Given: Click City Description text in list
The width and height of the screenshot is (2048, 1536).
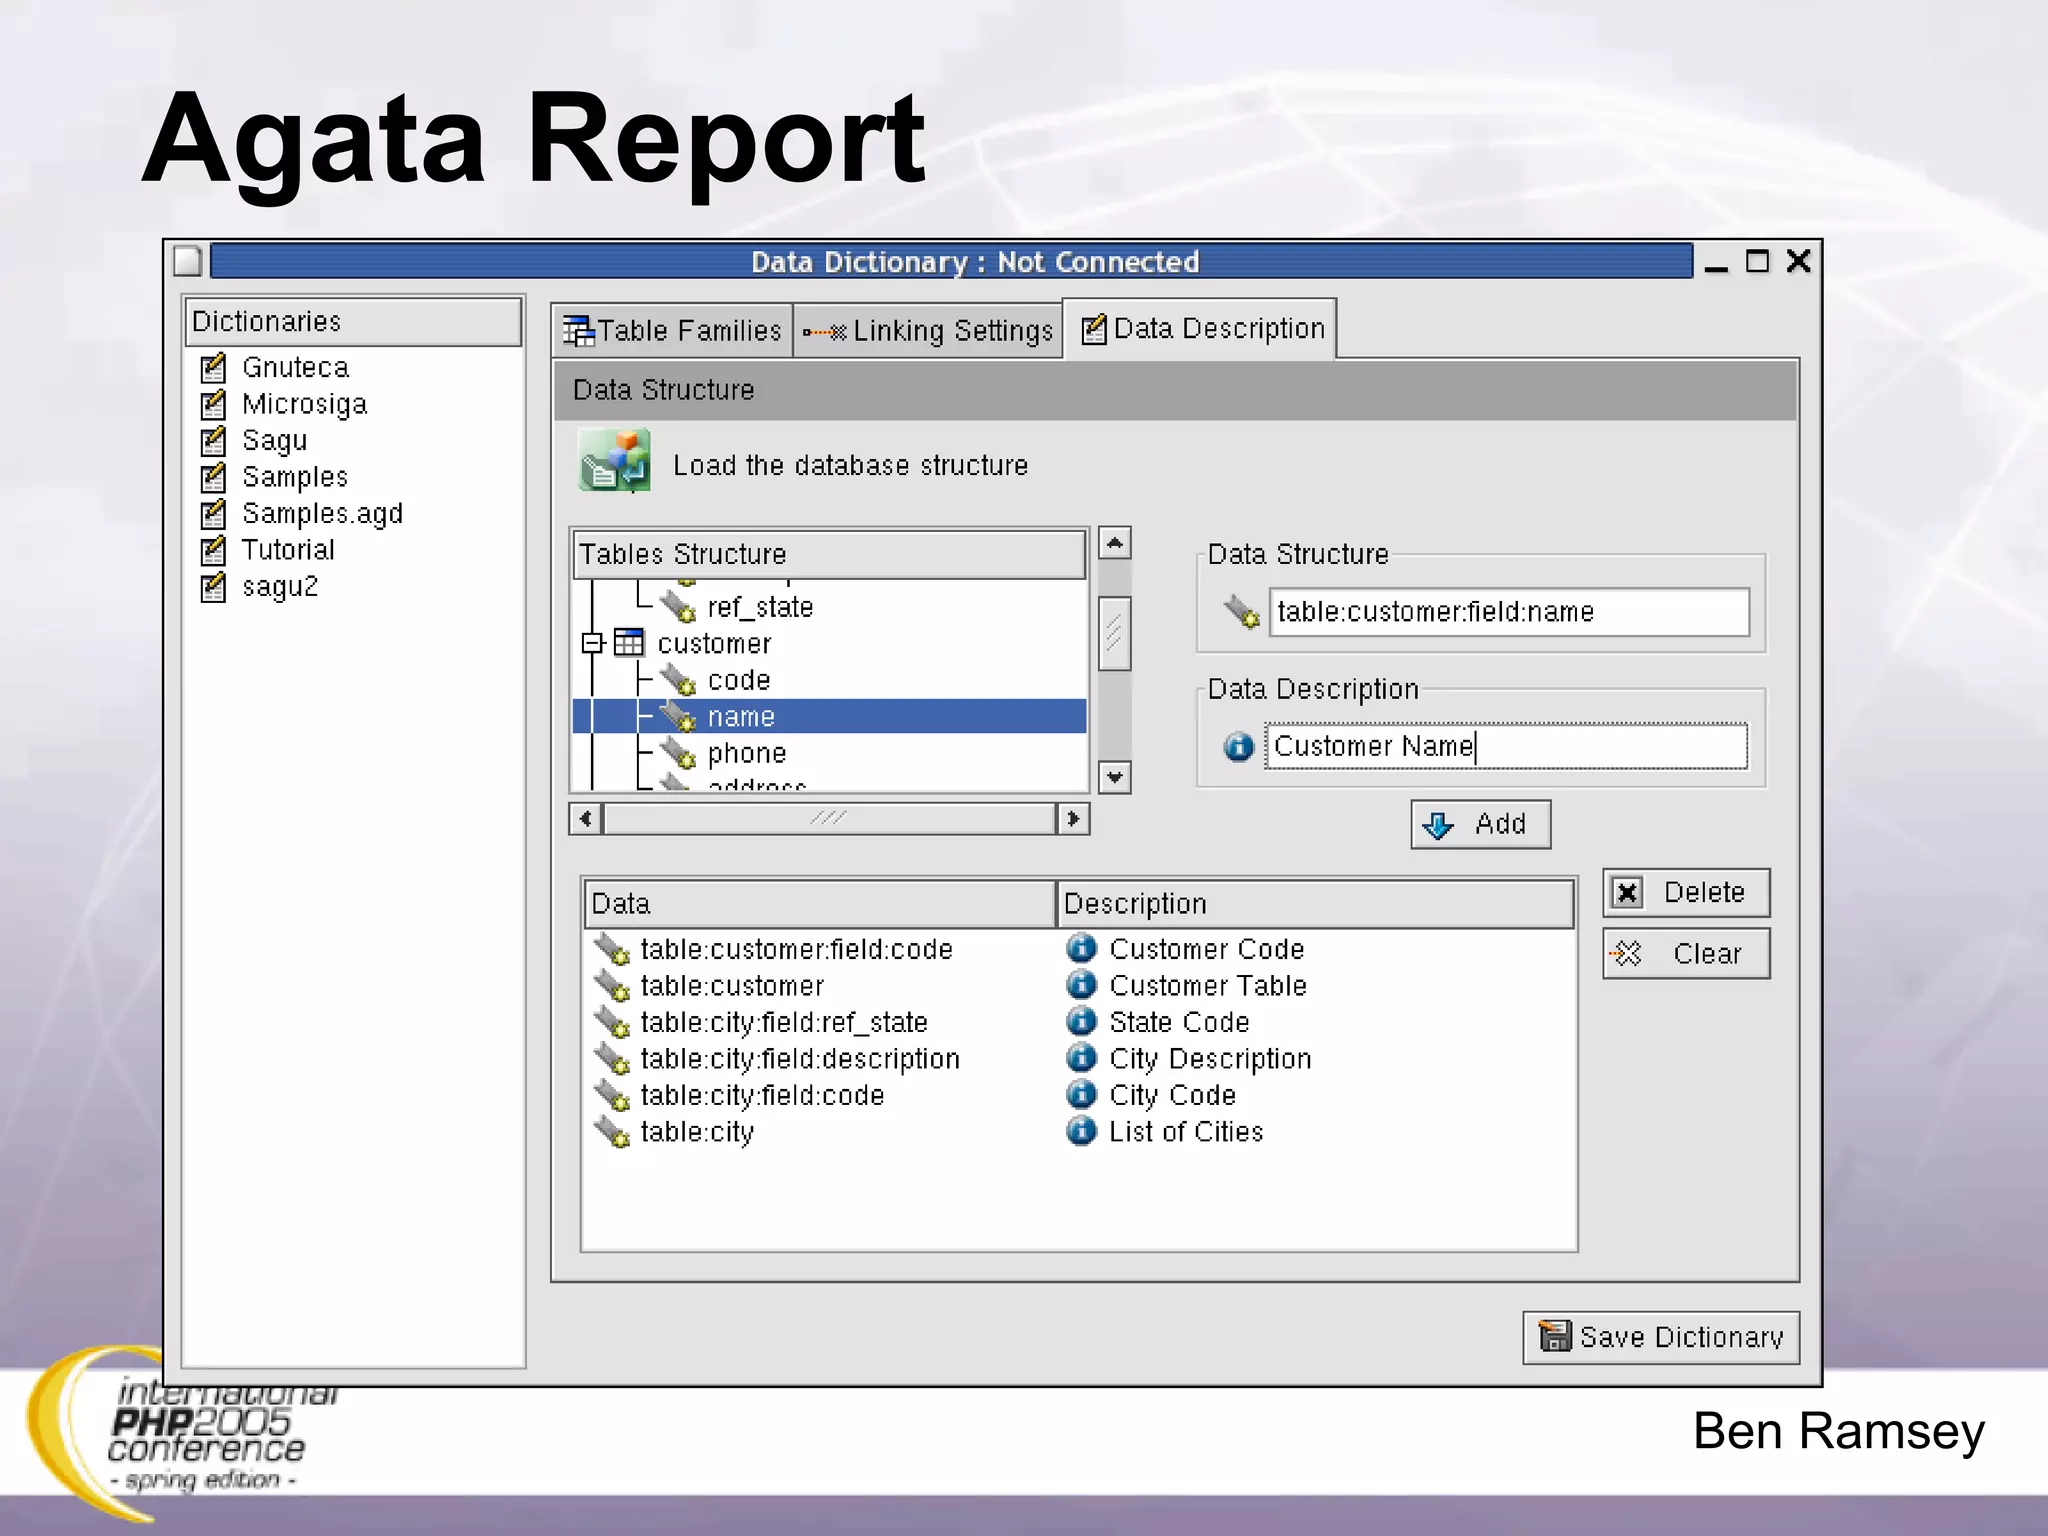Looking at the screenshot, I should point(1210,1059).
